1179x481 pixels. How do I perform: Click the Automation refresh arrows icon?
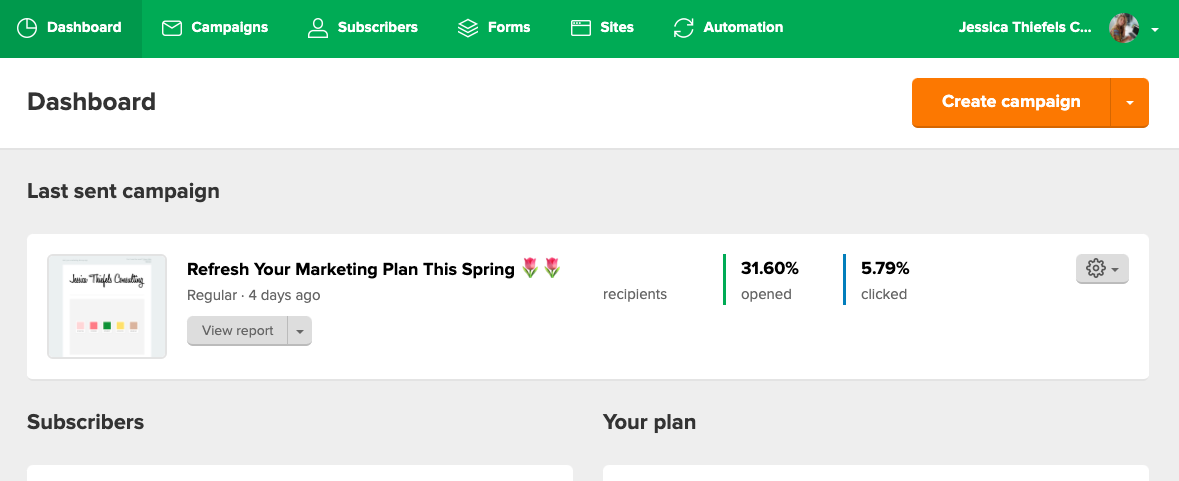click(x=684, y=28)
